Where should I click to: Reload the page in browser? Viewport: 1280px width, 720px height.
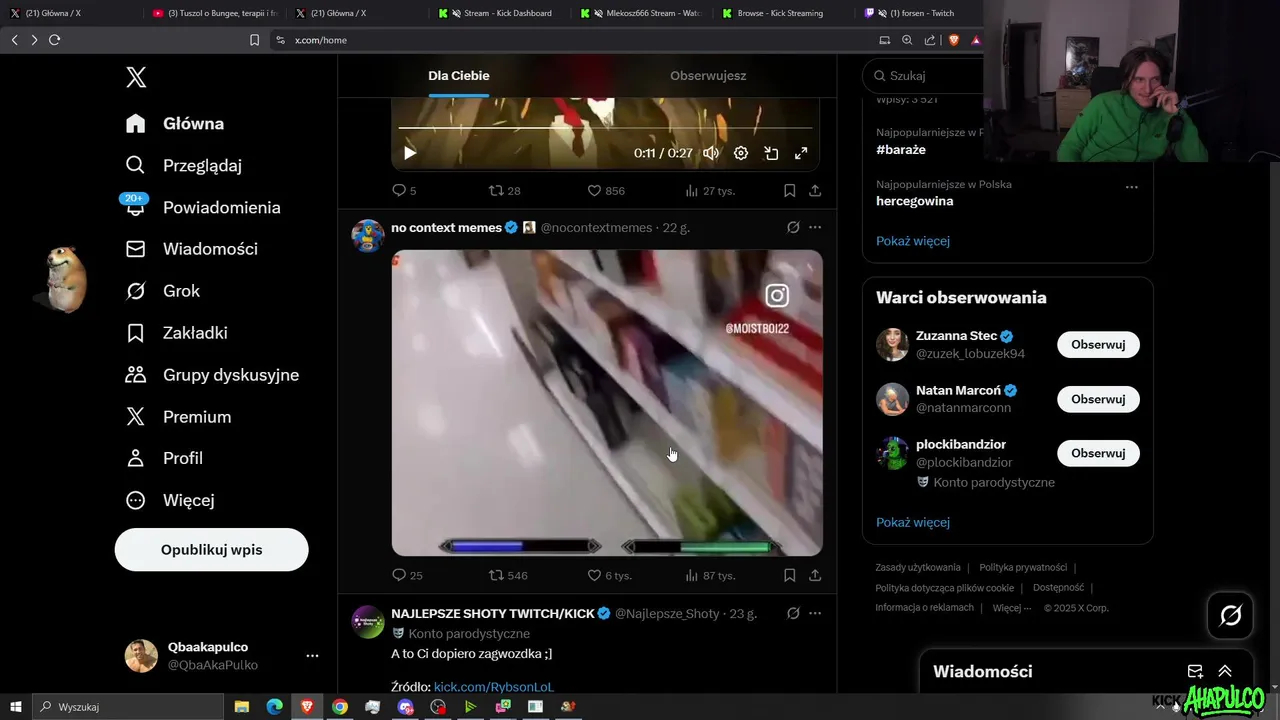55,40
